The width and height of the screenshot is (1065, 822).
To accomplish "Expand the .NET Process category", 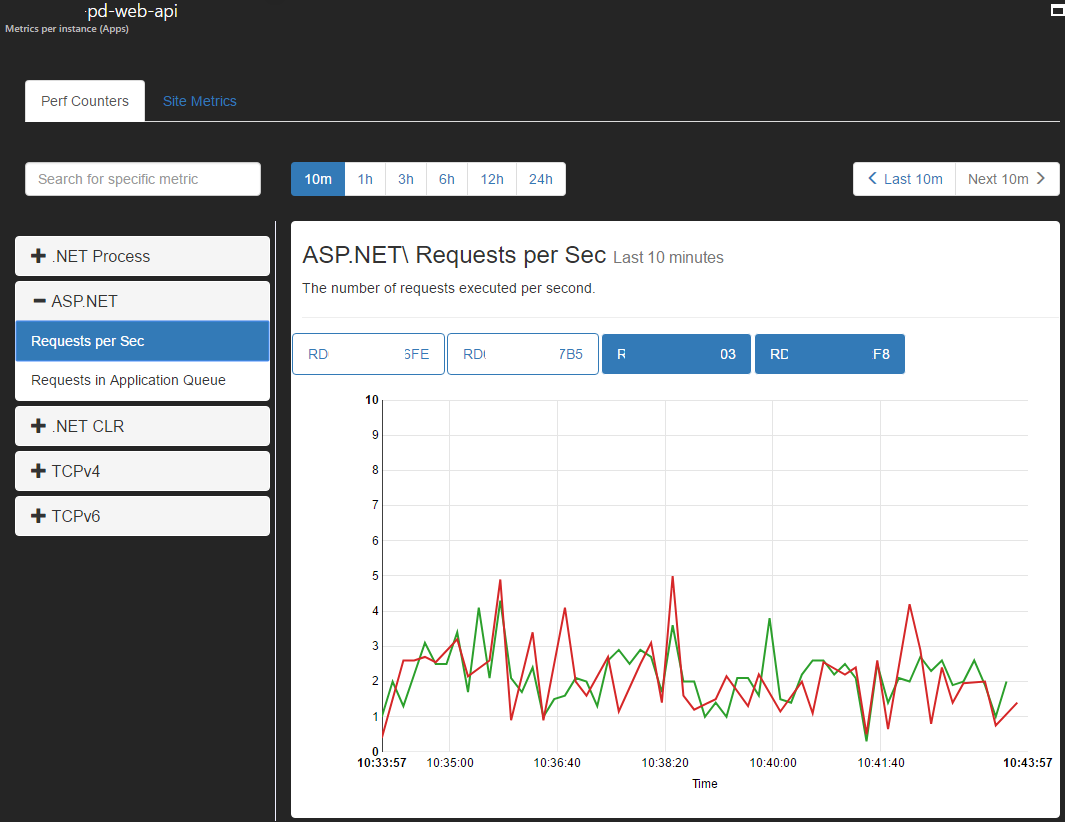I will pyautogui.click(x=143, y=256).
